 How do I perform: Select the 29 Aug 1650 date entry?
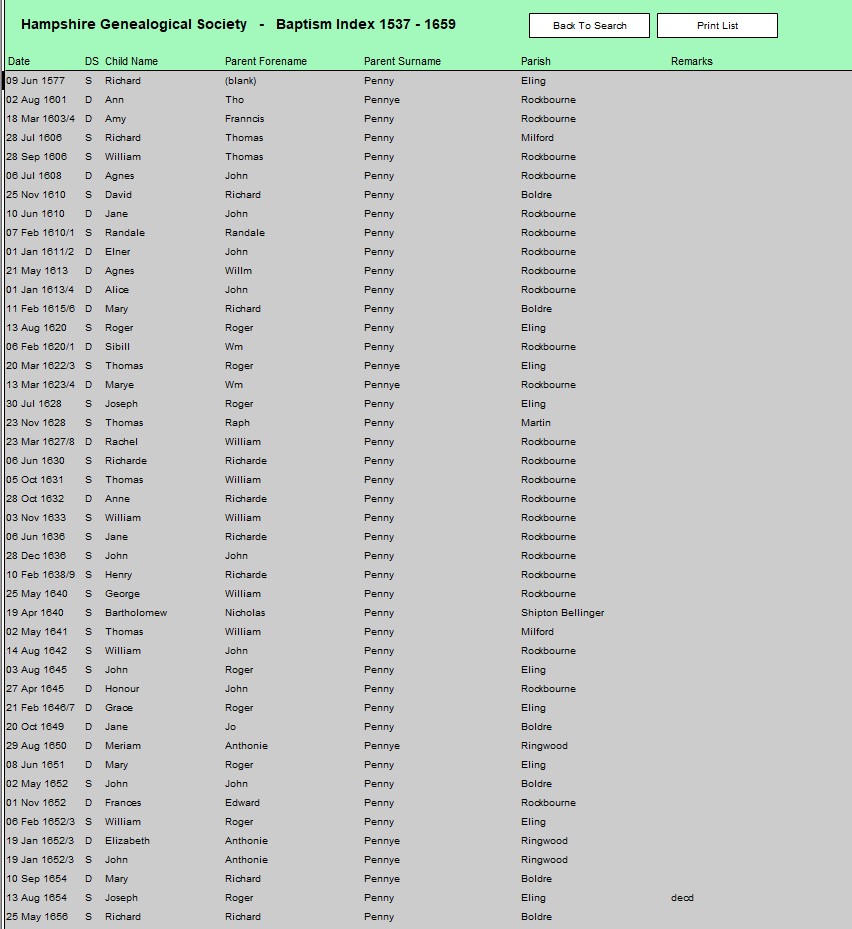coord(36,746)
